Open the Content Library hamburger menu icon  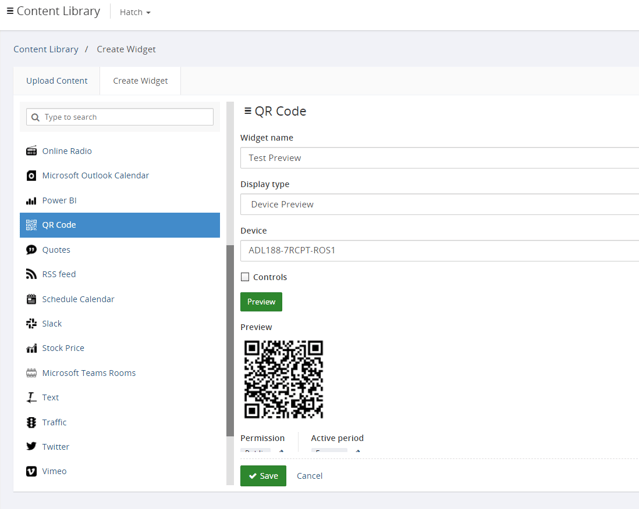point(10,11)
